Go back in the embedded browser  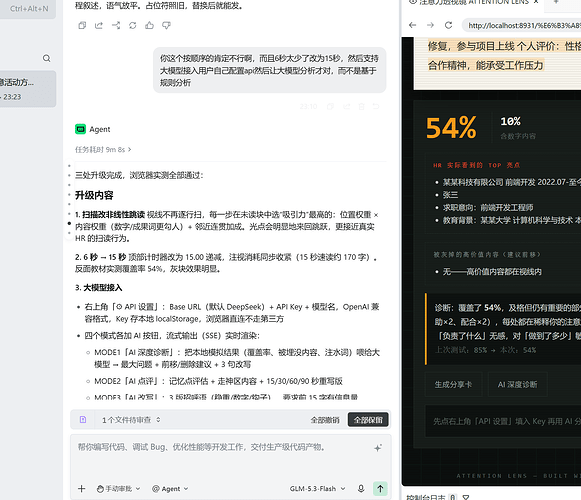click(412, 25)
